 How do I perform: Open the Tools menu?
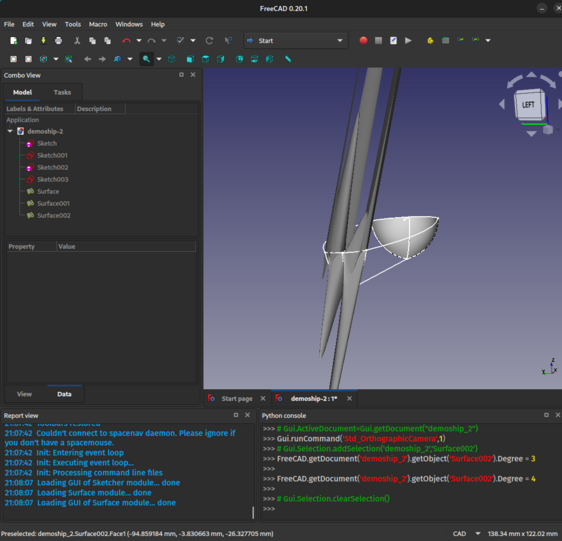(73, 24)
